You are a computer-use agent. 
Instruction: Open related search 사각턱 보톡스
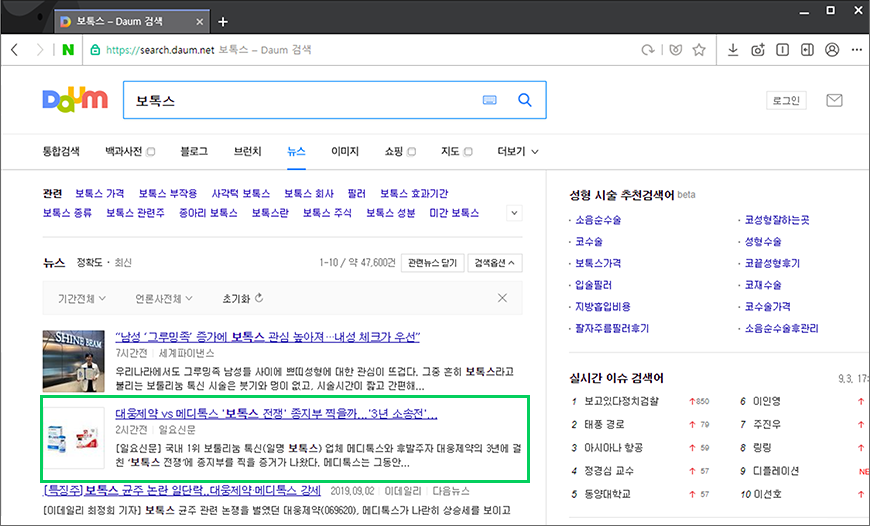(240, 193)
